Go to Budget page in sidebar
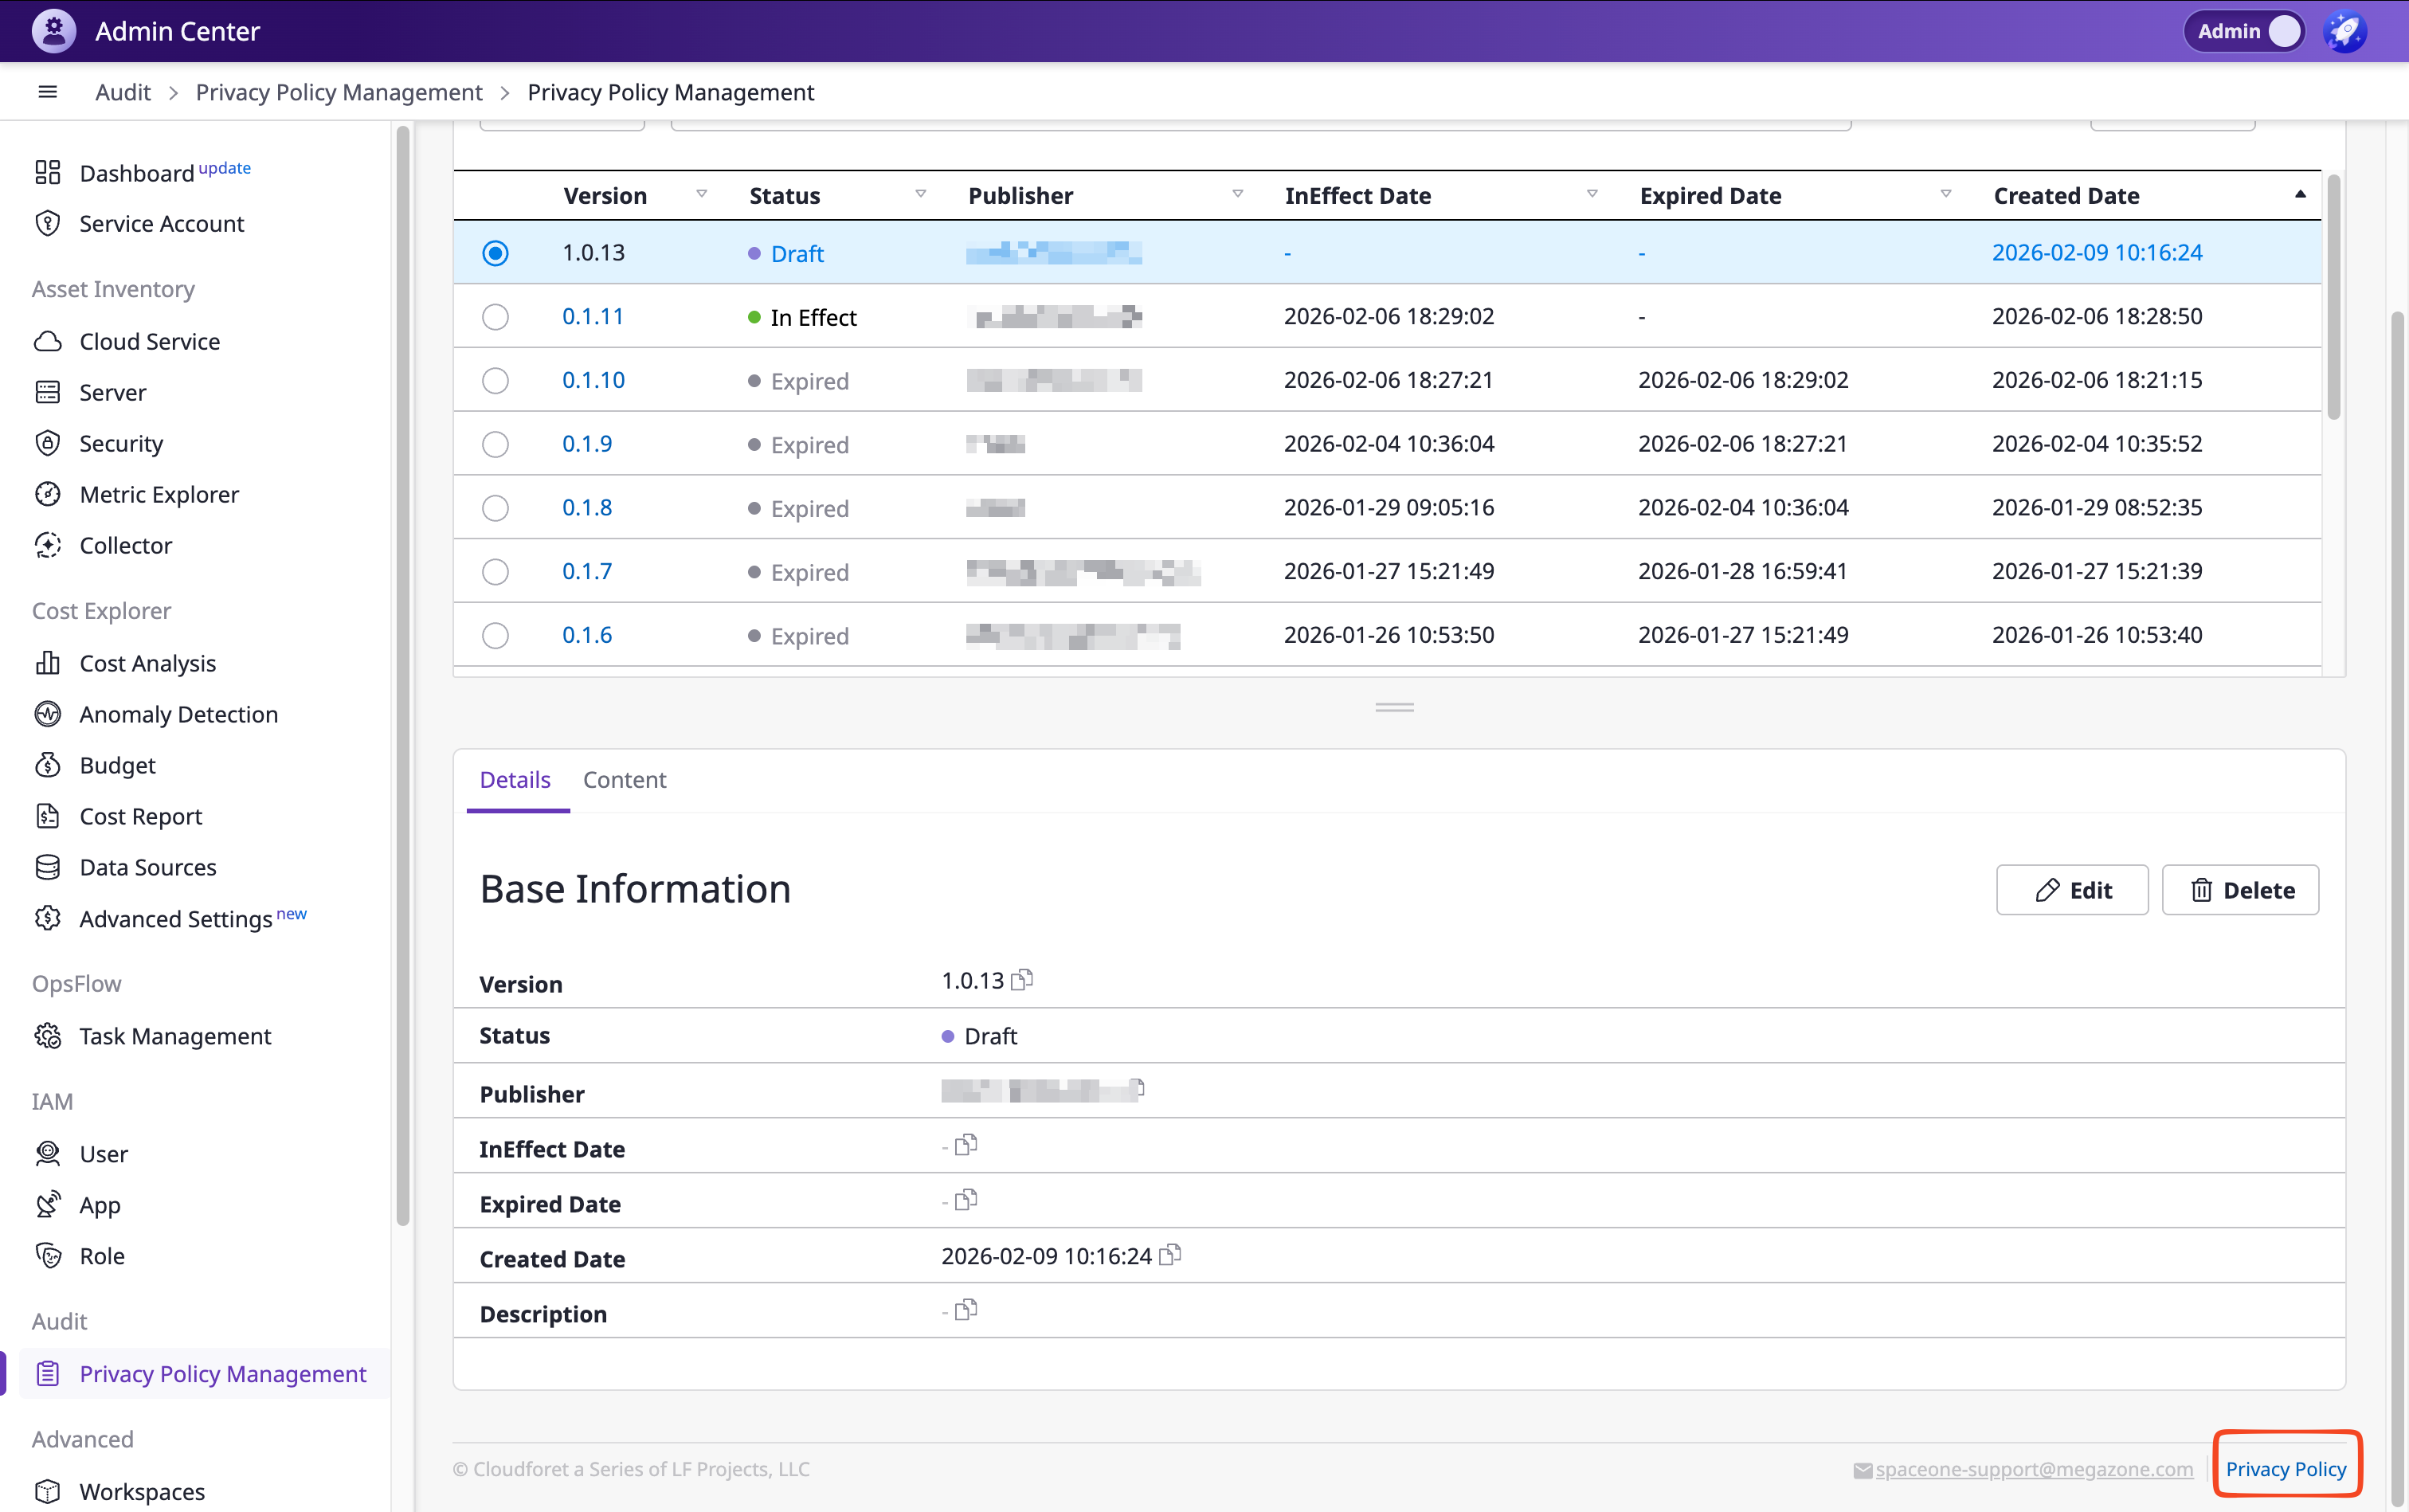 click(x=117, y=765)
